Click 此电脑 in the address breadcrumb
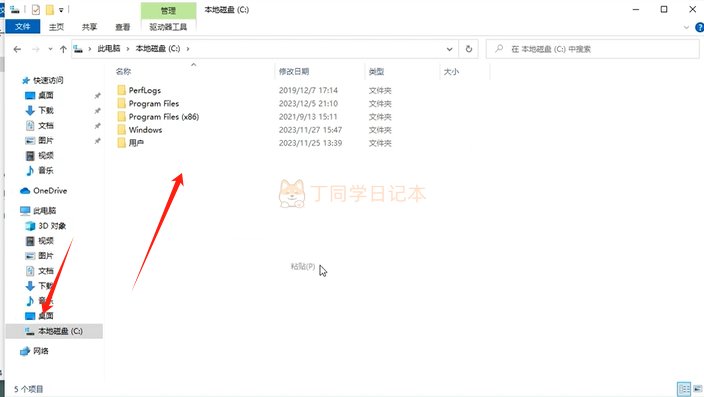704x397 pixels. coord(109,49)
